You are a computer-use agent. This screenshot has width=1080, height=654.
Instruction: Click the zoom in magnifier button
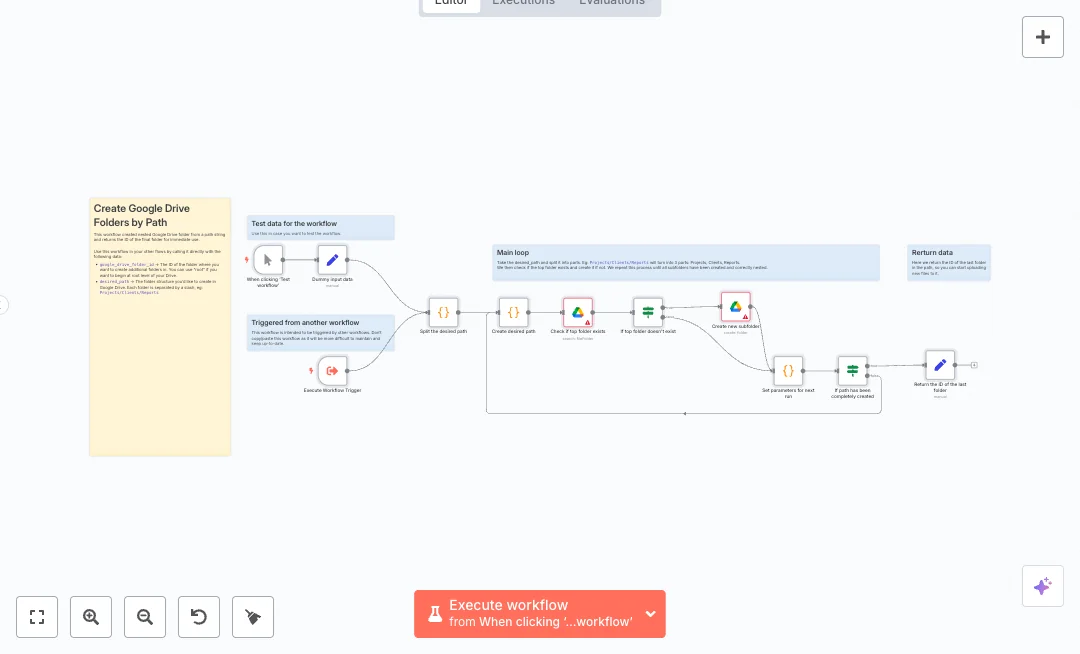(91, 617)
